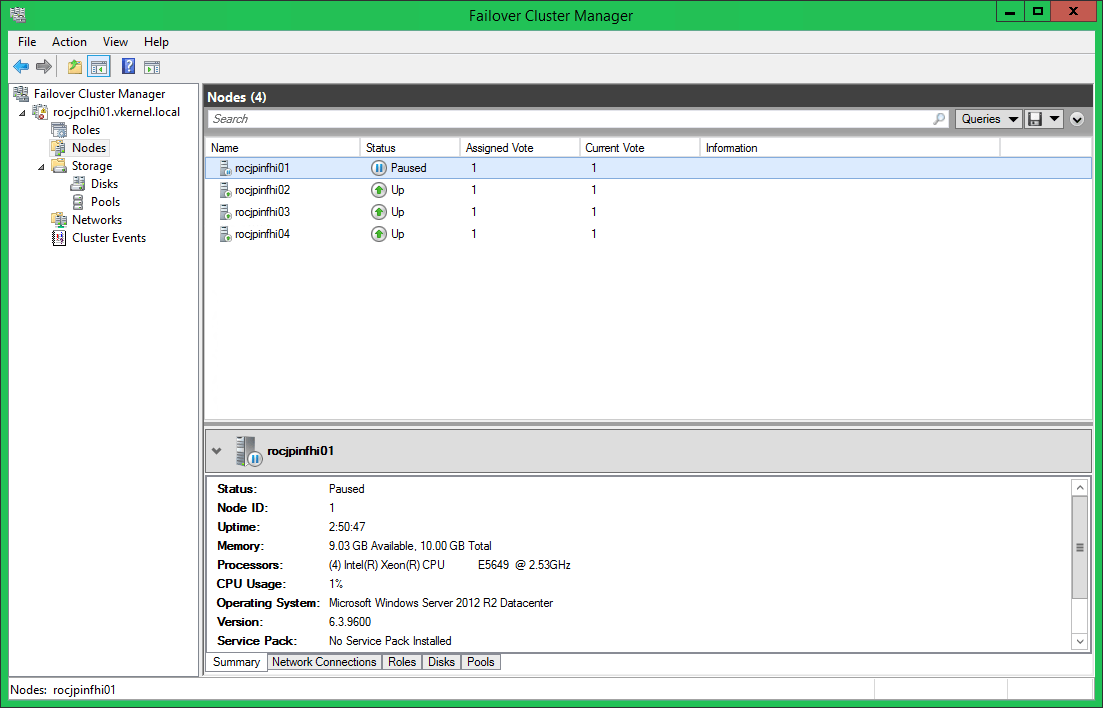This screenshot has height=708, width=1103.
Task: Click the green Up status icon for rocjpinfhi03
Action: pos(378,212)
